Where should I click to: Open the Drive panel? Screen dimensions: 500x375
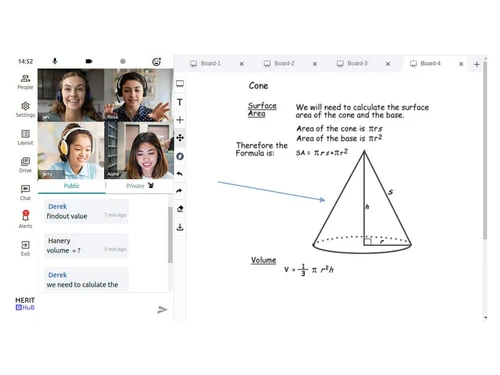(25, 165)
